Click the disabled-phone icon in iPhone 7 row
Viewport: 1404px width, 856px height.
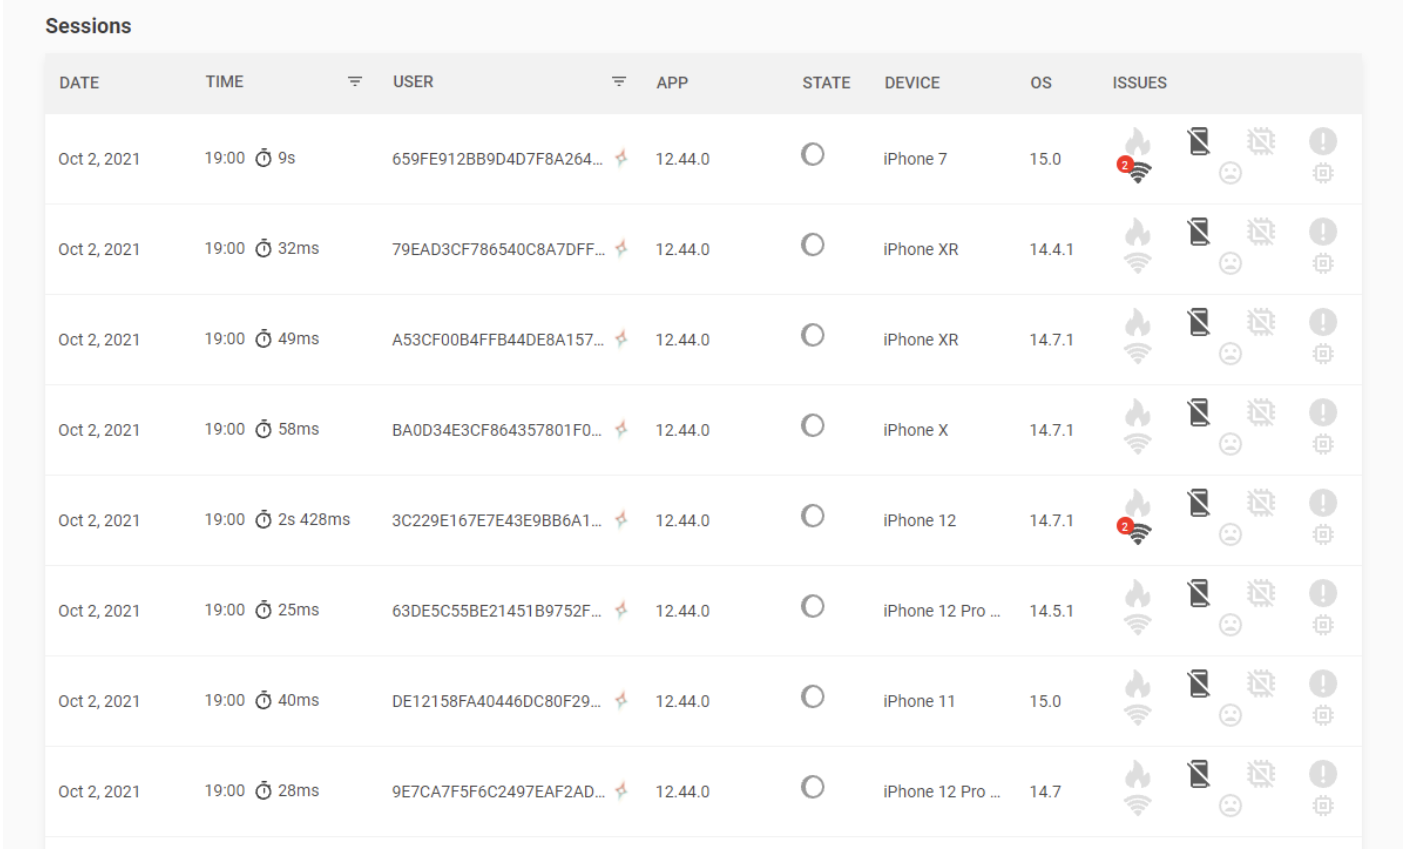(1199, 142)
